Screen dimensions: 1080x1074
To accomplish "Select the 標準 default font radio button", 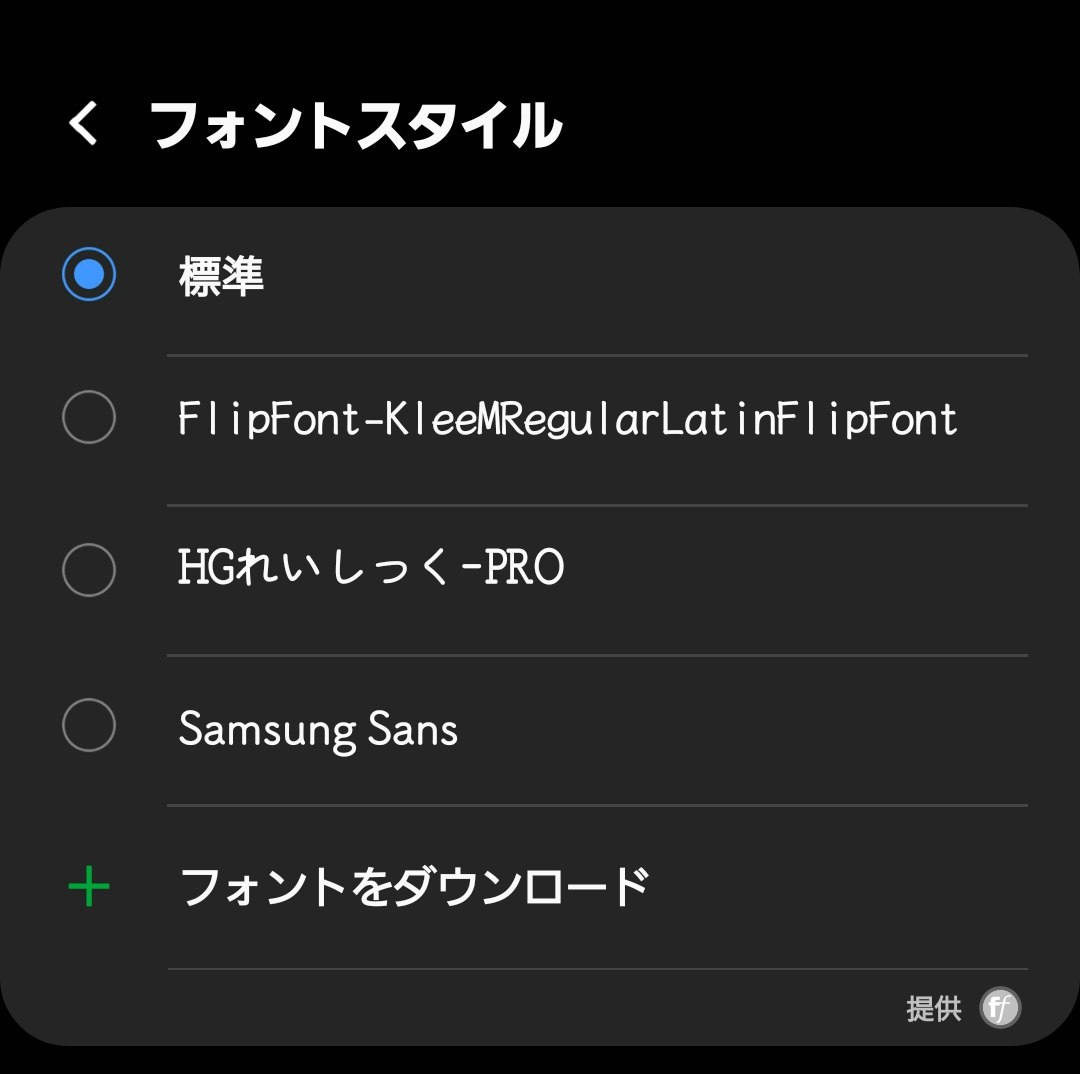I will [89, 273].
